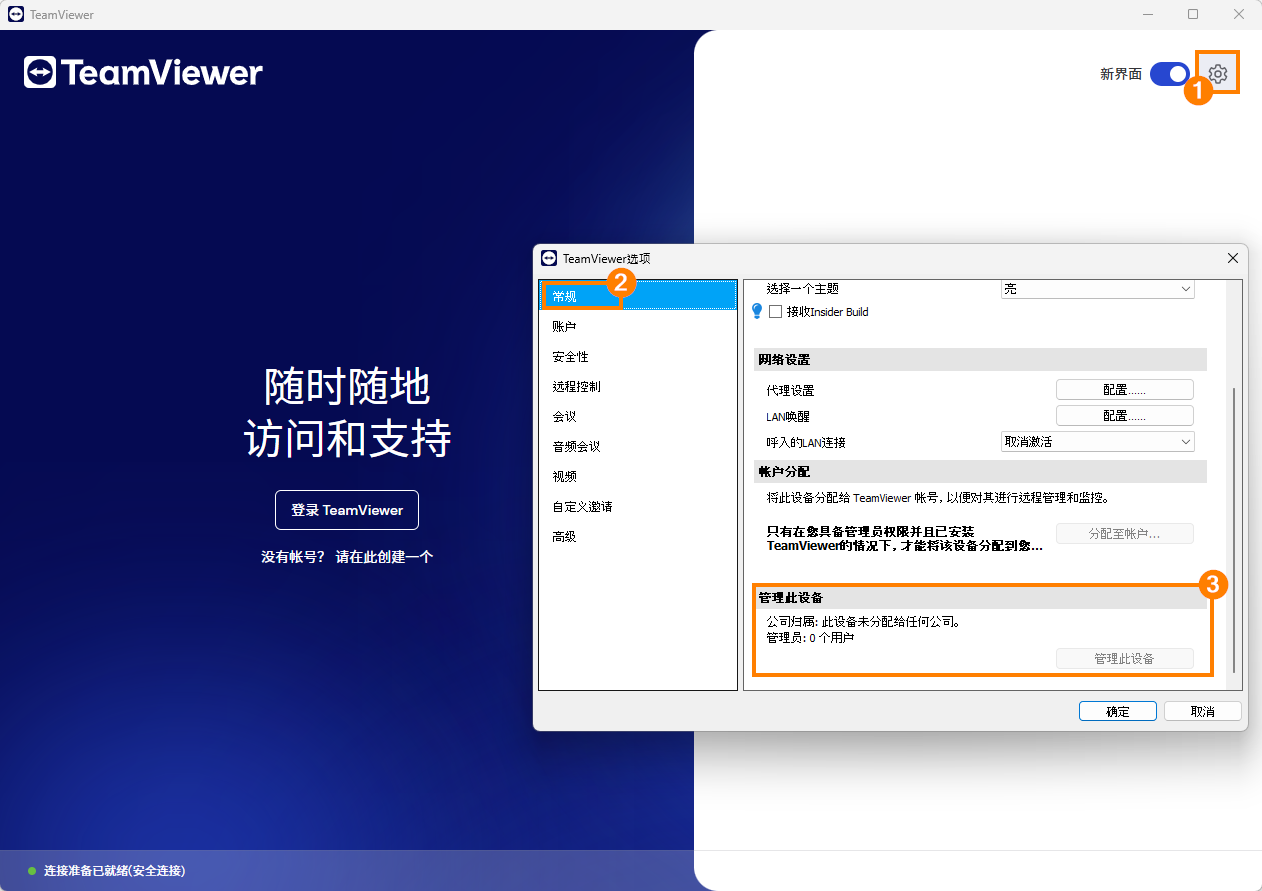Click the 网络设置 section header
Image resolution: width=1262 pixels, height=891 pixels.
point(980,360)
